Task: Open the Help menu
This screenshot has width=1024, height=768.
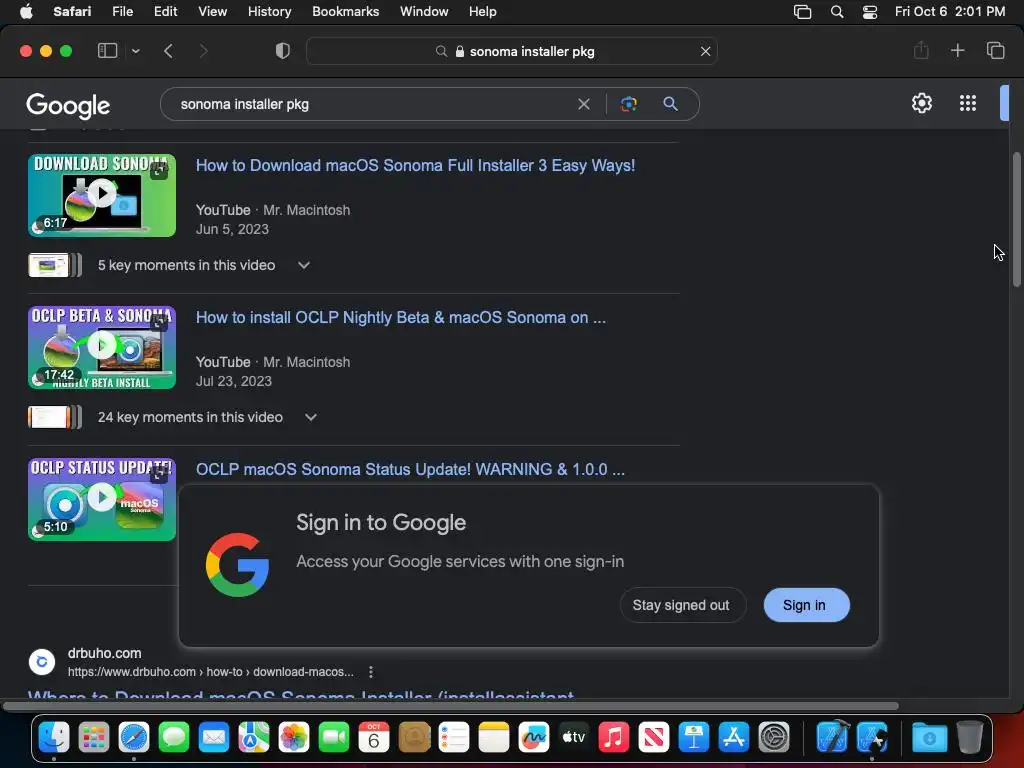Action: click(x=483, y=11)
